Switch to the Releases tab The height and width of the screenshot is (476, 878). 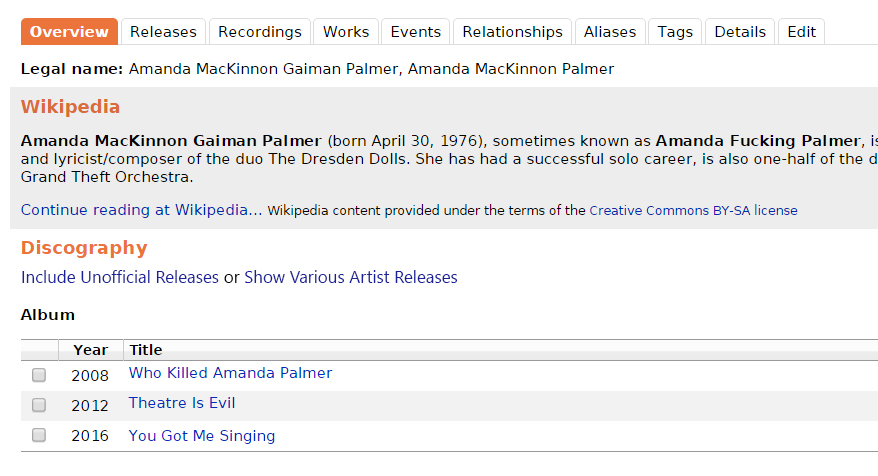164,32
